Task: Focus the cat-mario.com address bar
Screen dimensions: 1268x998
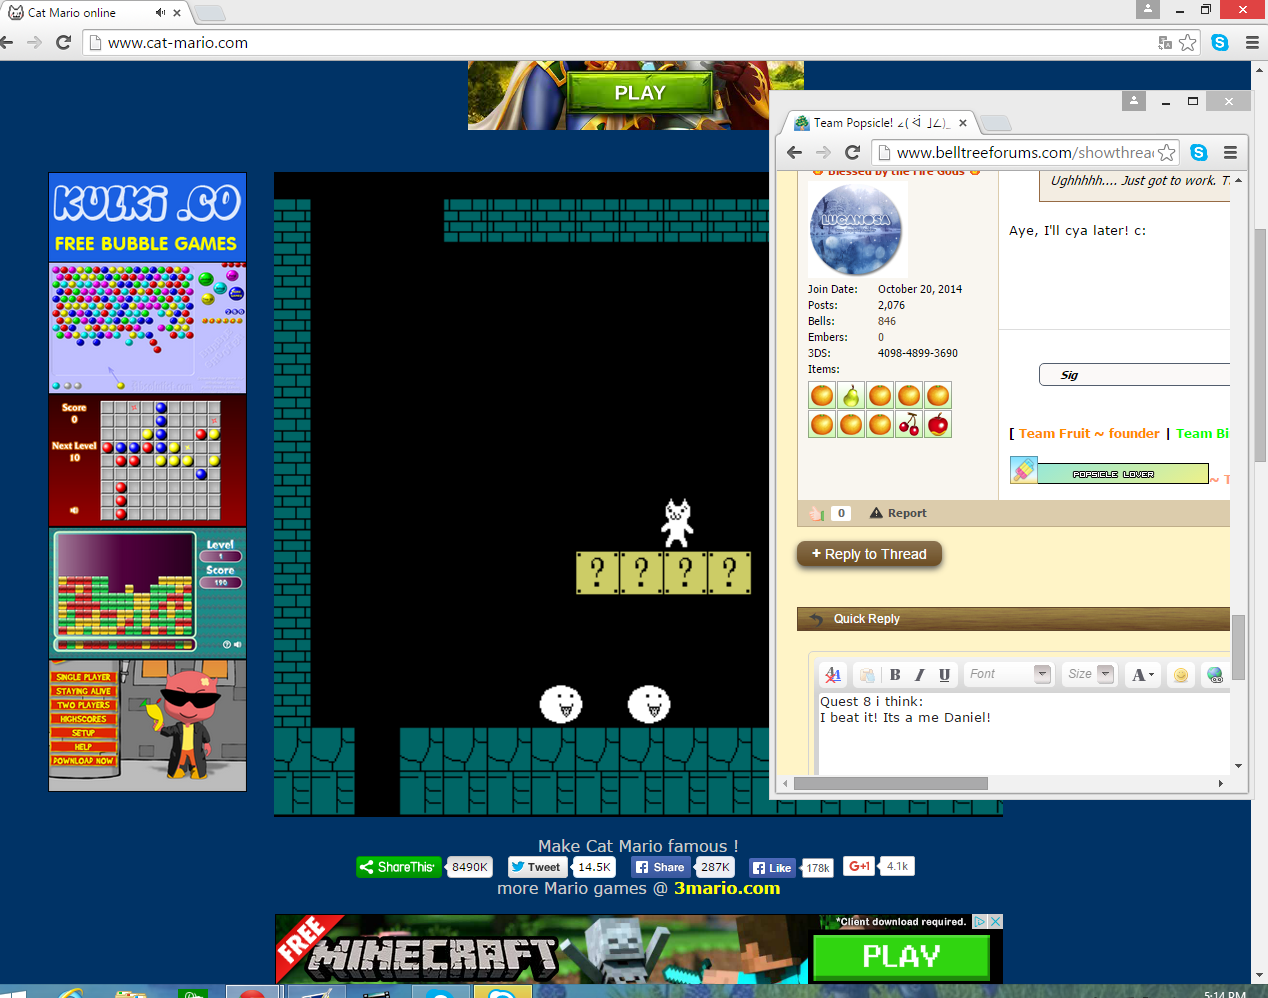Action: tap(620, 43)
